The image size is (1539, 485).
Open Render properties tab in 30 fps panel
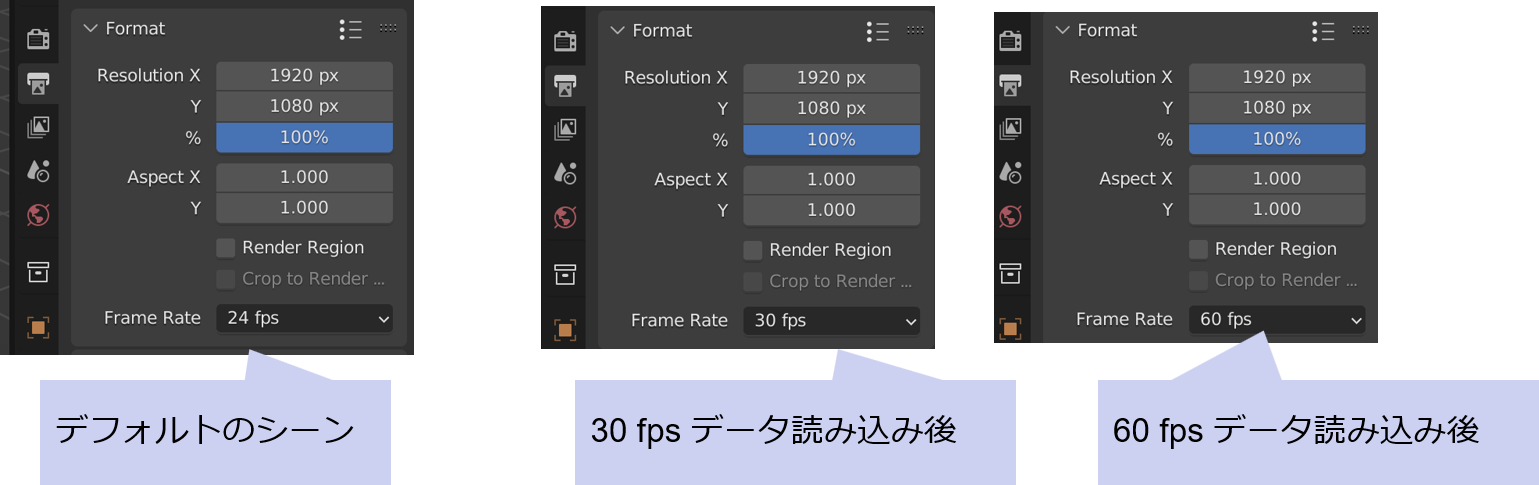pyautogui.click(x=565, y=41)
